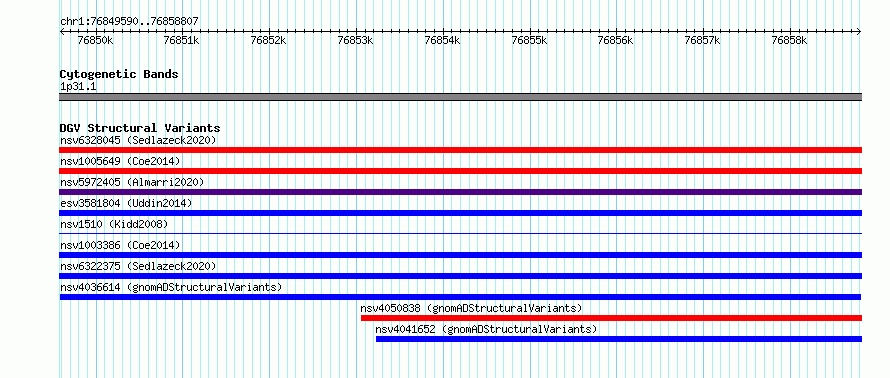Click the 76850k ruler position
Screen dimensions: 890x378
tap(95, 40)
